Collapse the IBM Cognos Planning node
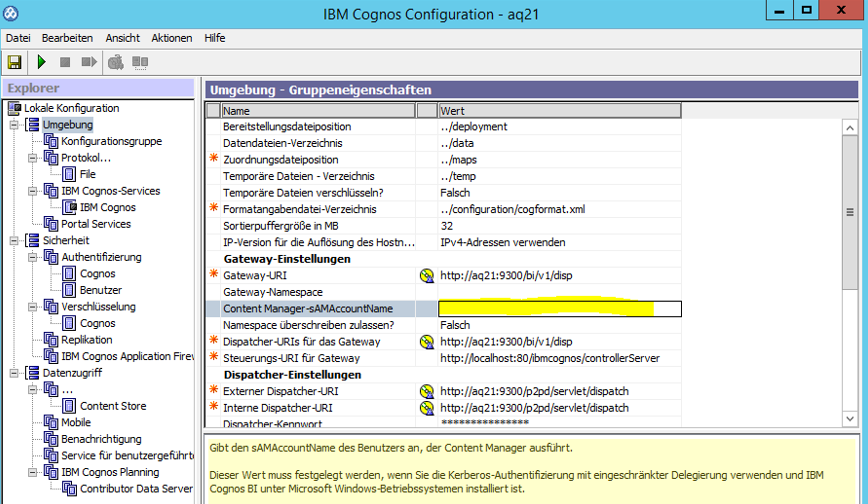Image resolution: width=868 pixels, height=504 pixels. pos(33,473)
